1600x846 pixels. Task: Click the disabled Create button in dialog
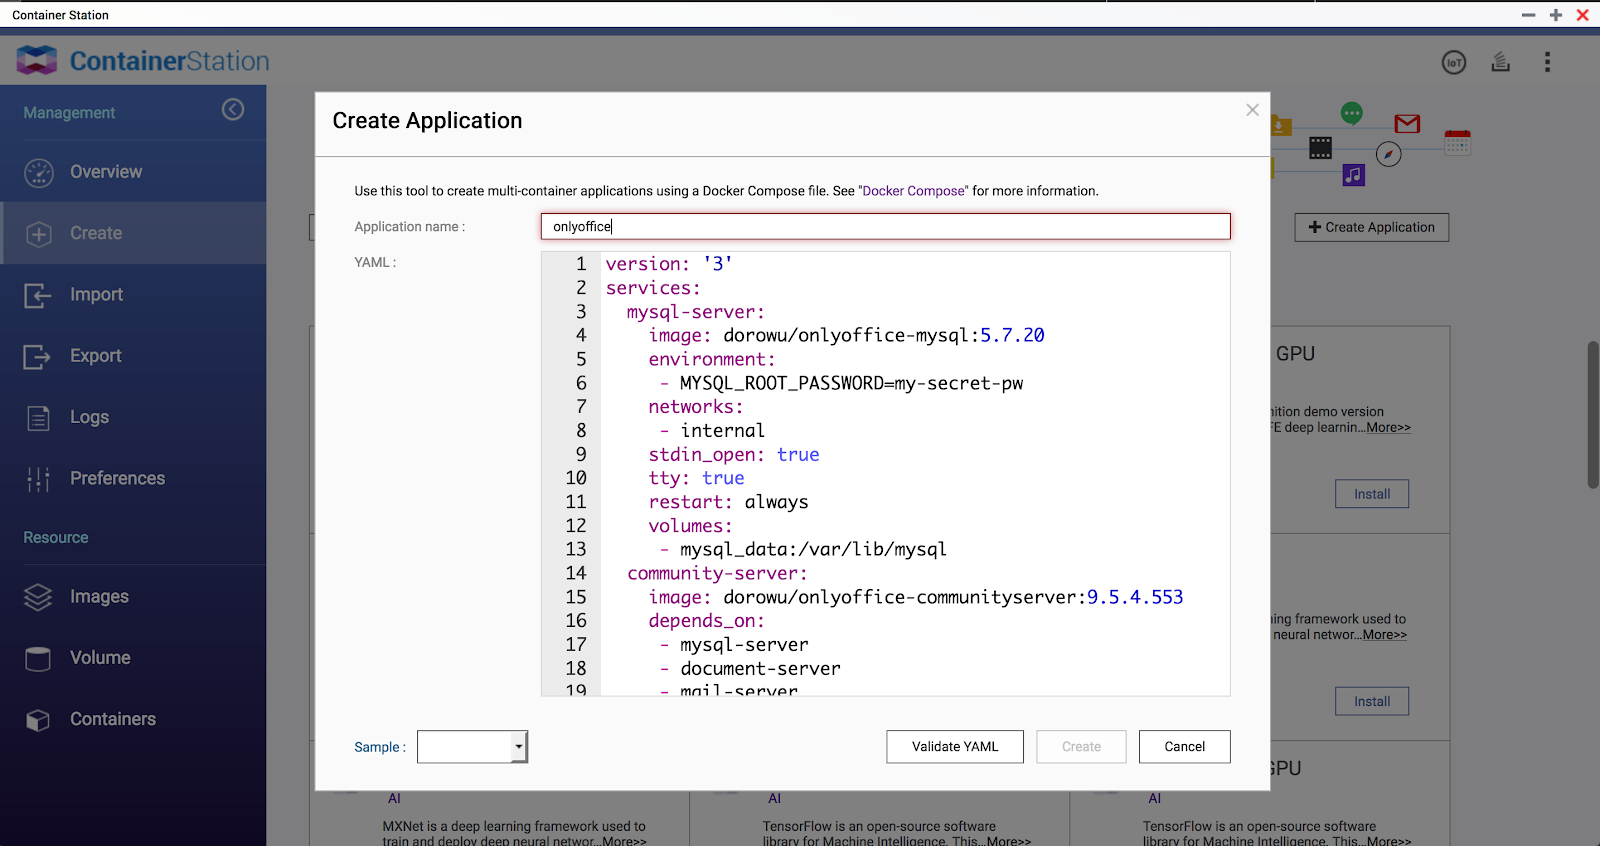pyautogui.click(x=1081, y=747)
